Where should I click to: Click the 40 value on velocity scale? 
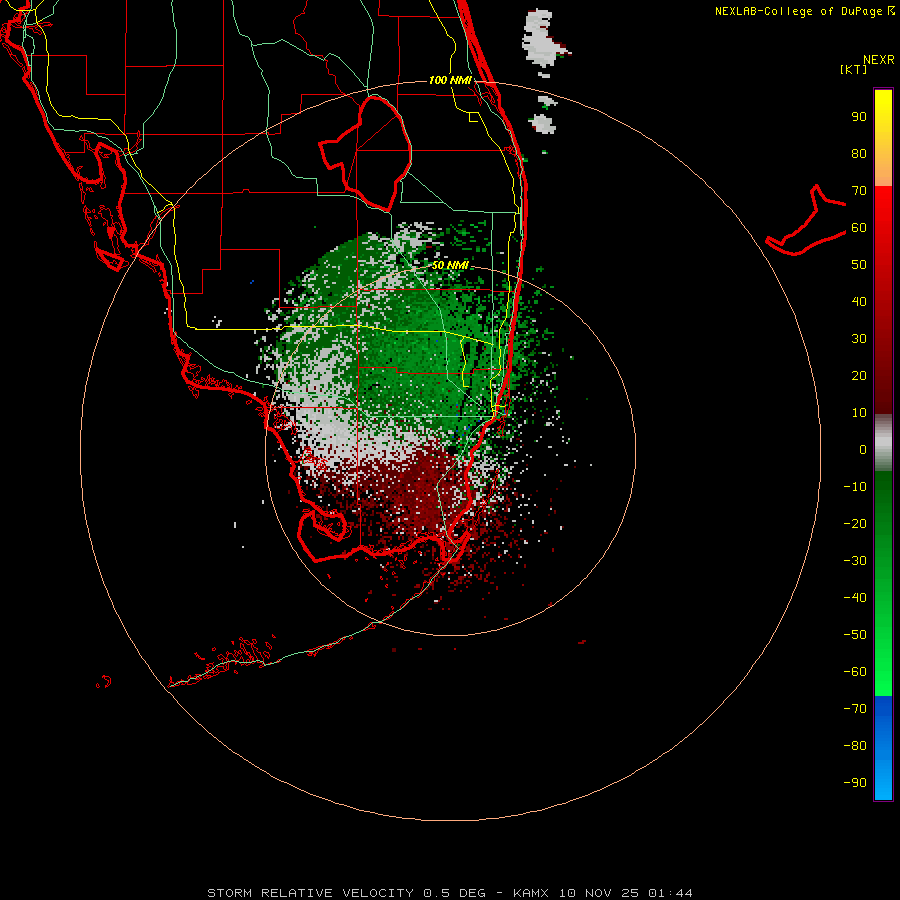point(859,302)
